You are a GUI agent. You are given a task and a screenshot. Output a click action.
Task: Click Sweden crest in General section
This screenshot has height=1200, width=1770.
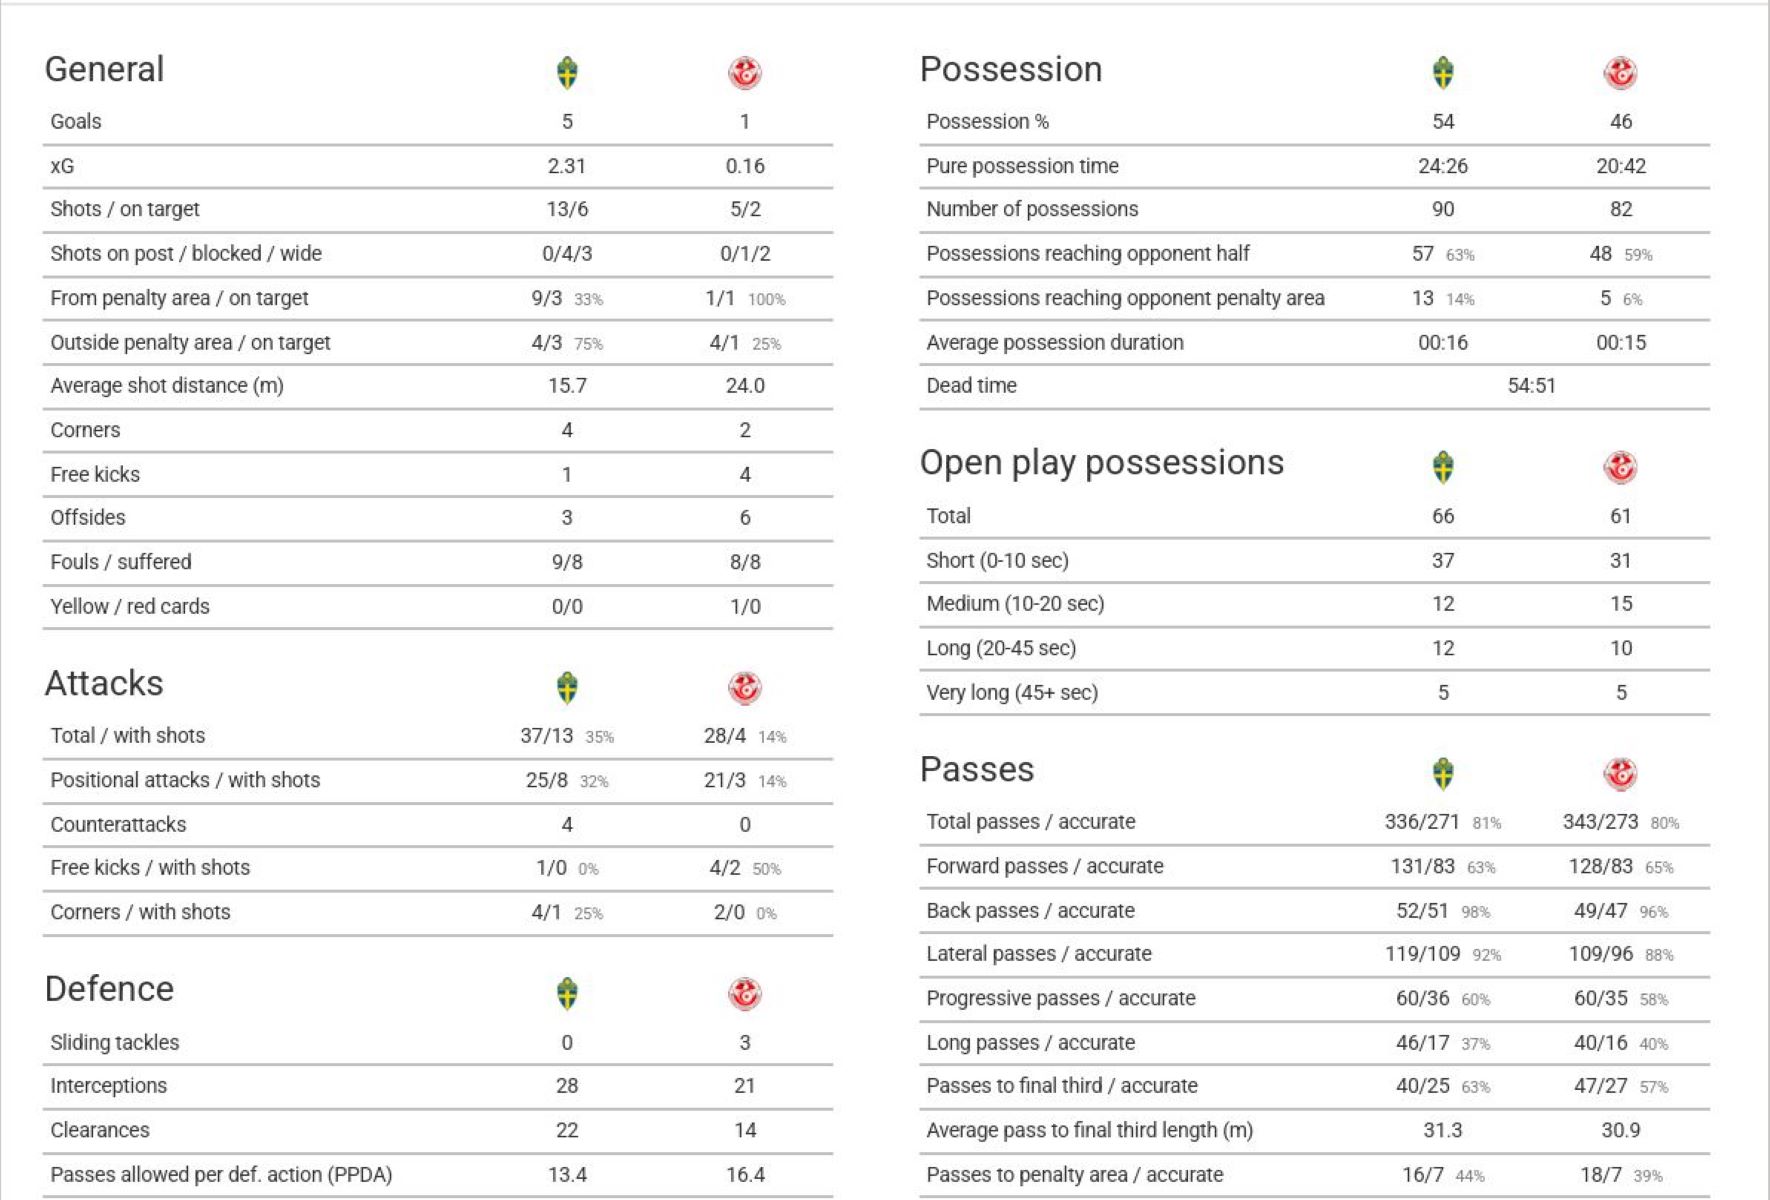pos(567,73)
